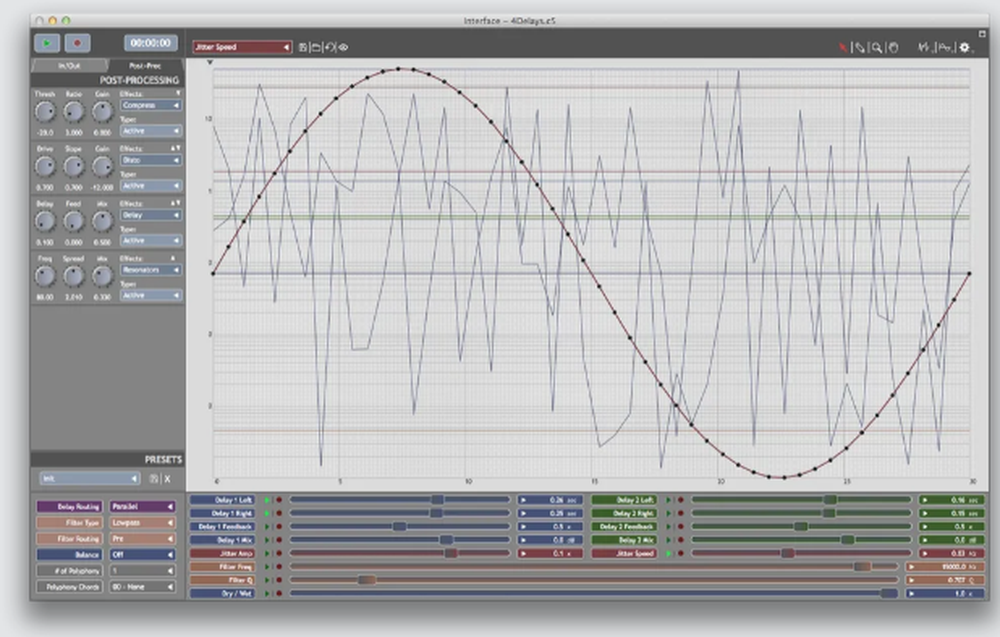1000x637 pixels.
Task: Toggle Filter Freq automation play arrow
Action: click(268, 567)
